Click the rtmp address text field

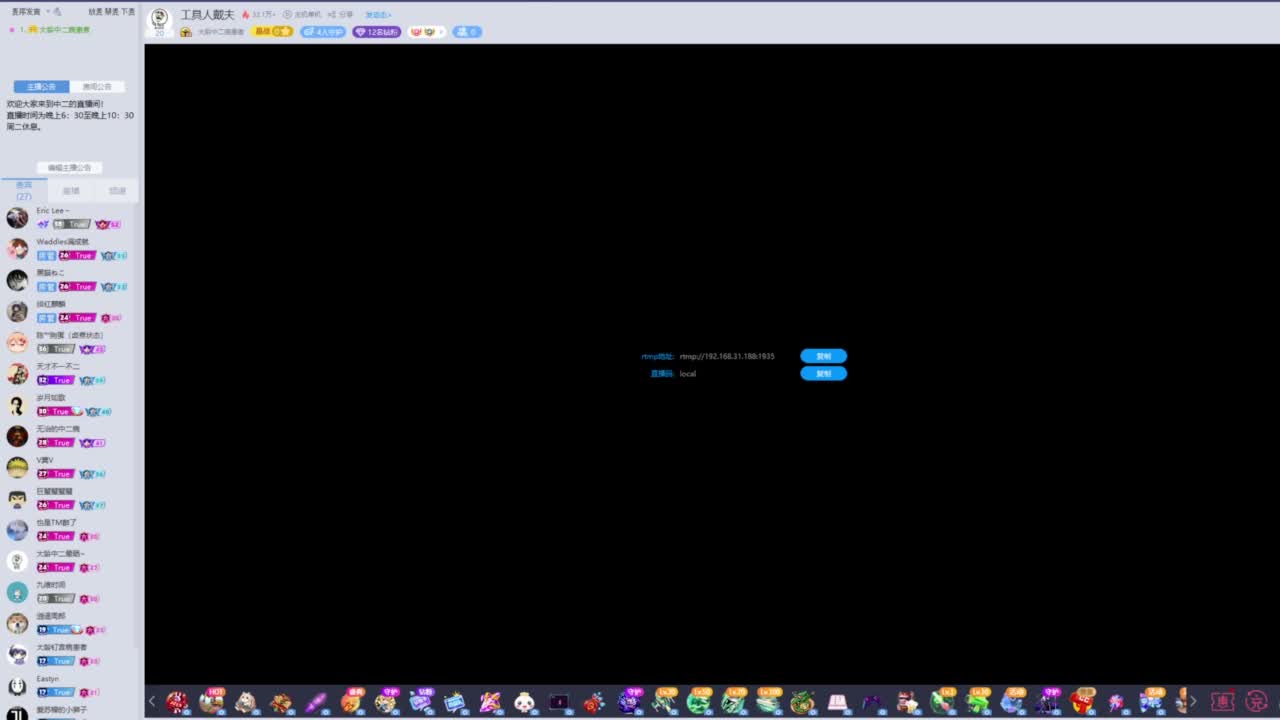[727, 356]
